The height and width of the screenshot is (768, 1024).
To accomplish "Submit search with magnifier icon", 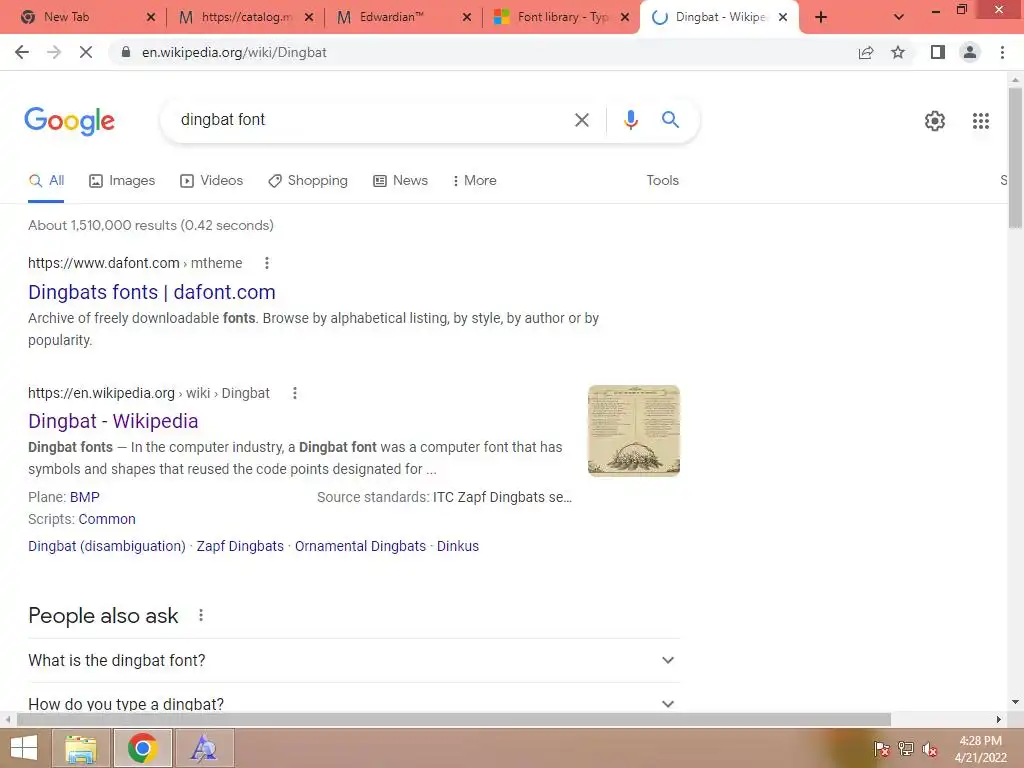I will pos(670,120).
